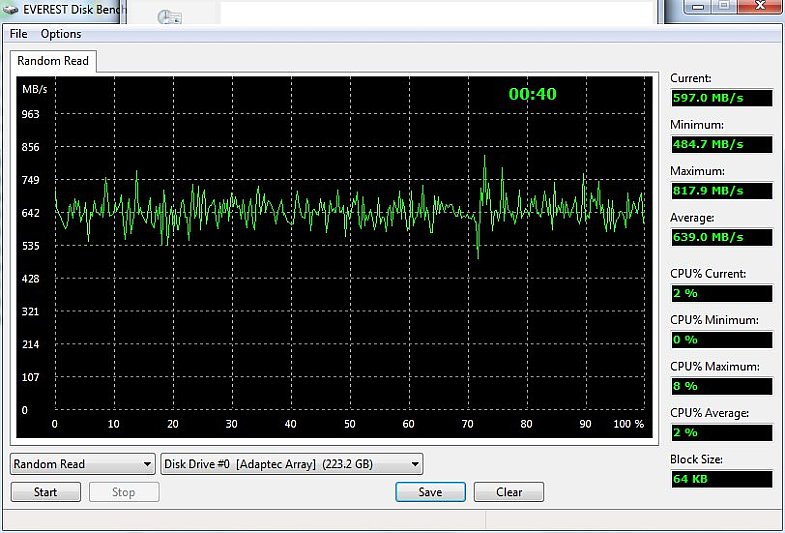Screen dimensions: 785x533
Task: Select the Random Read tab
Action: point(53,61)
